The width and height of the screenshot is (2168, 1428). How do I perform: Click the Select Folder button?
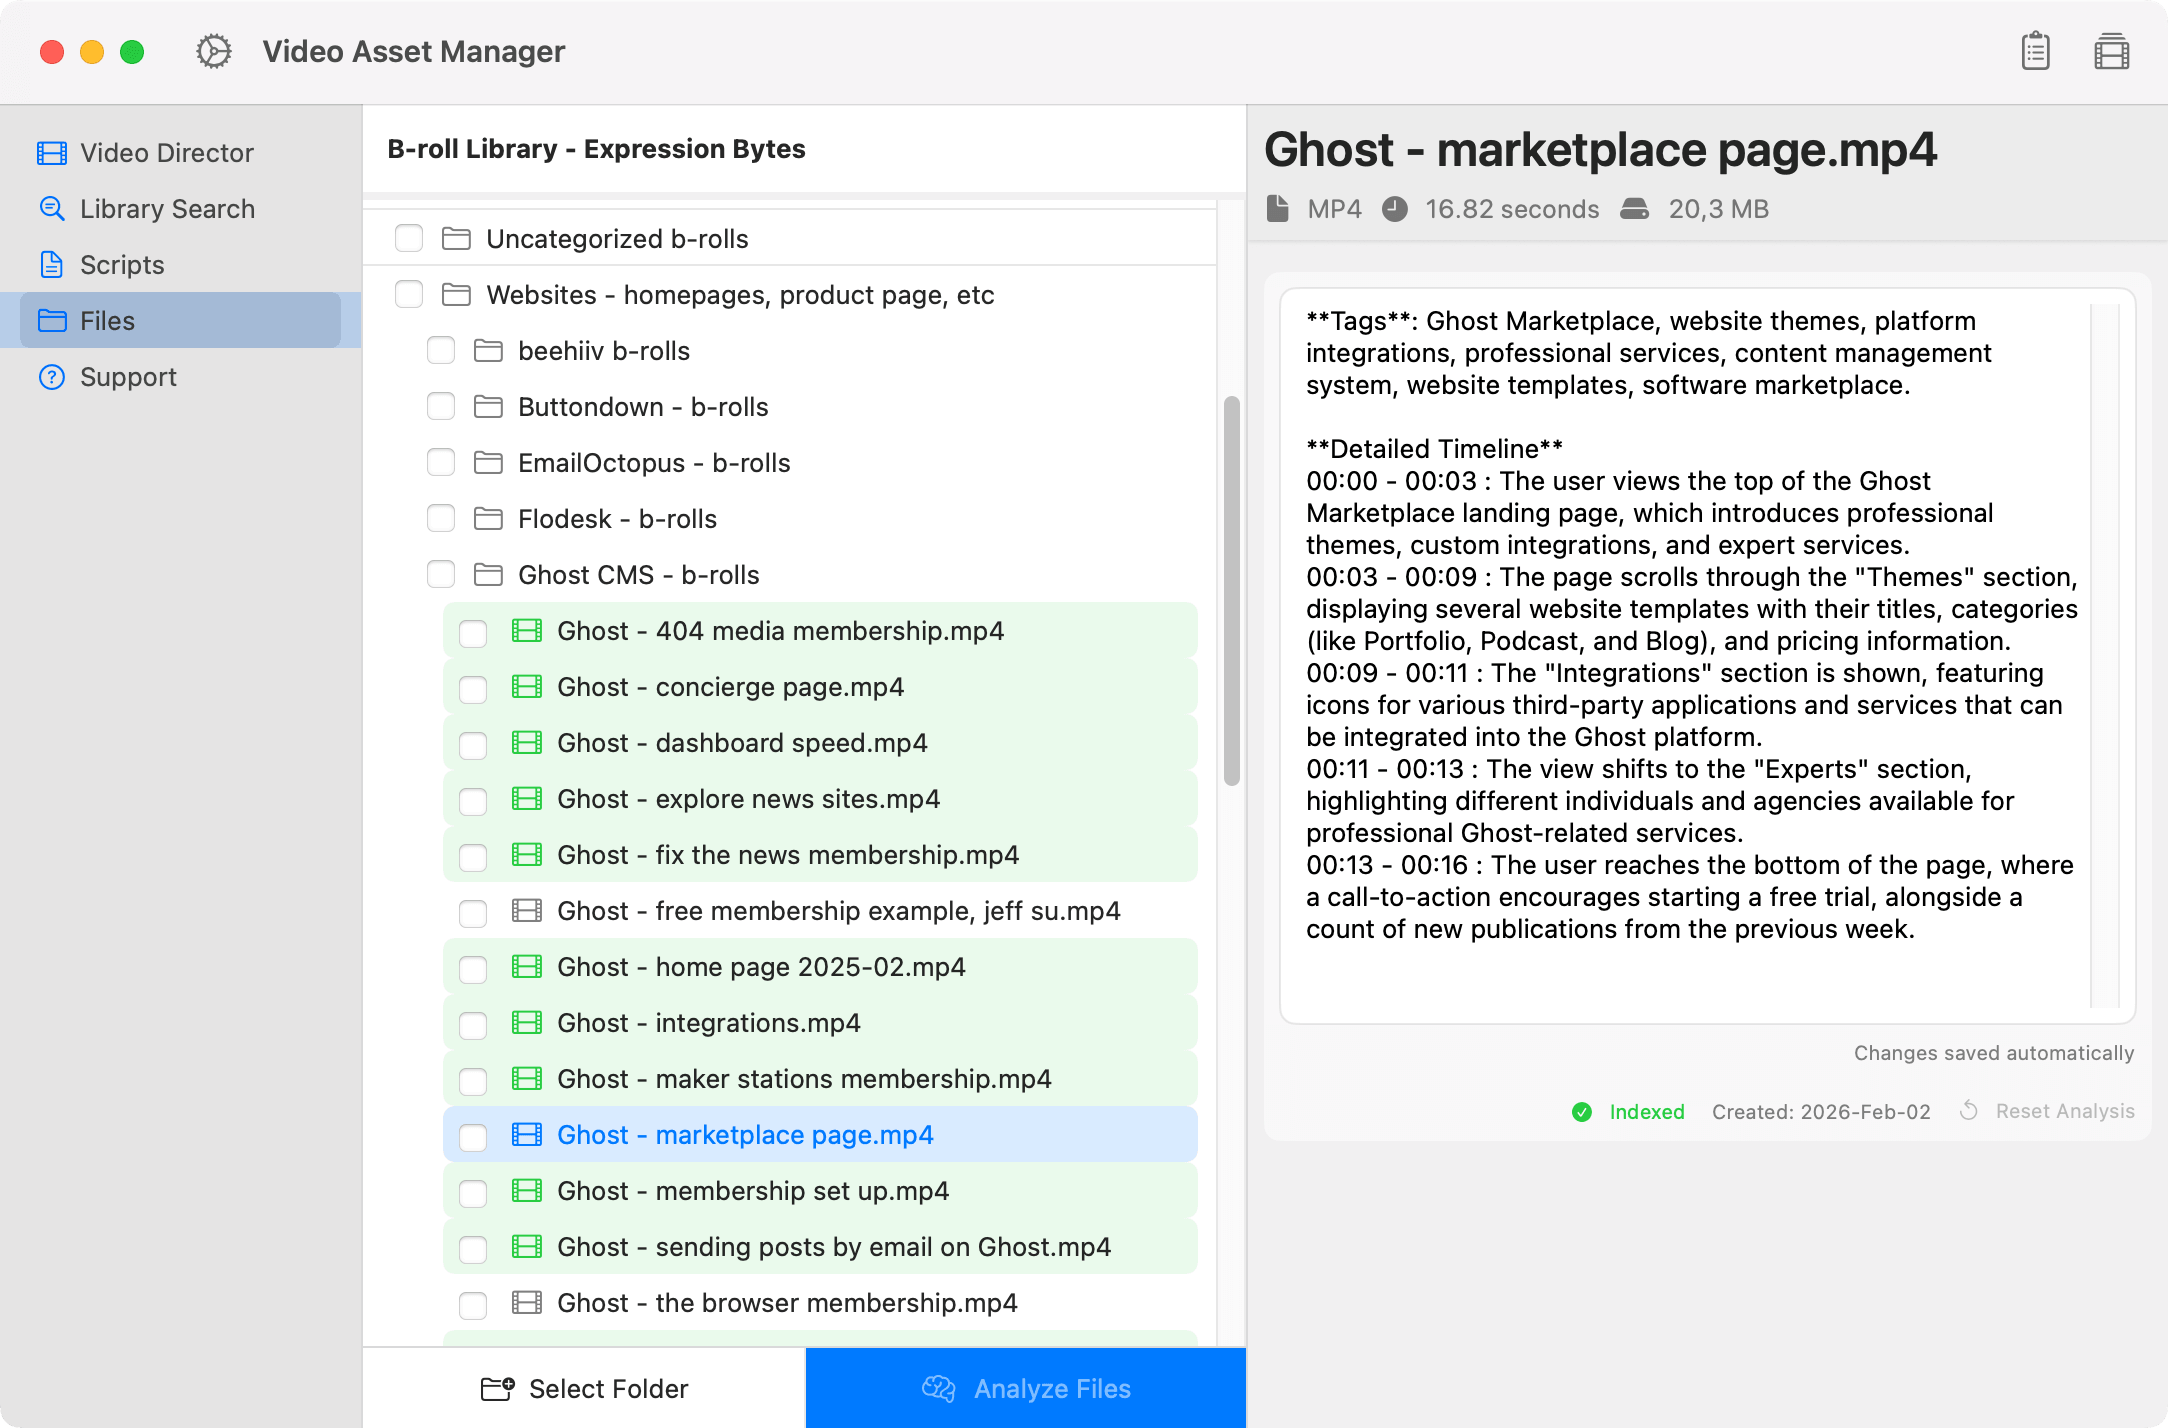(x=584, y=1388)
